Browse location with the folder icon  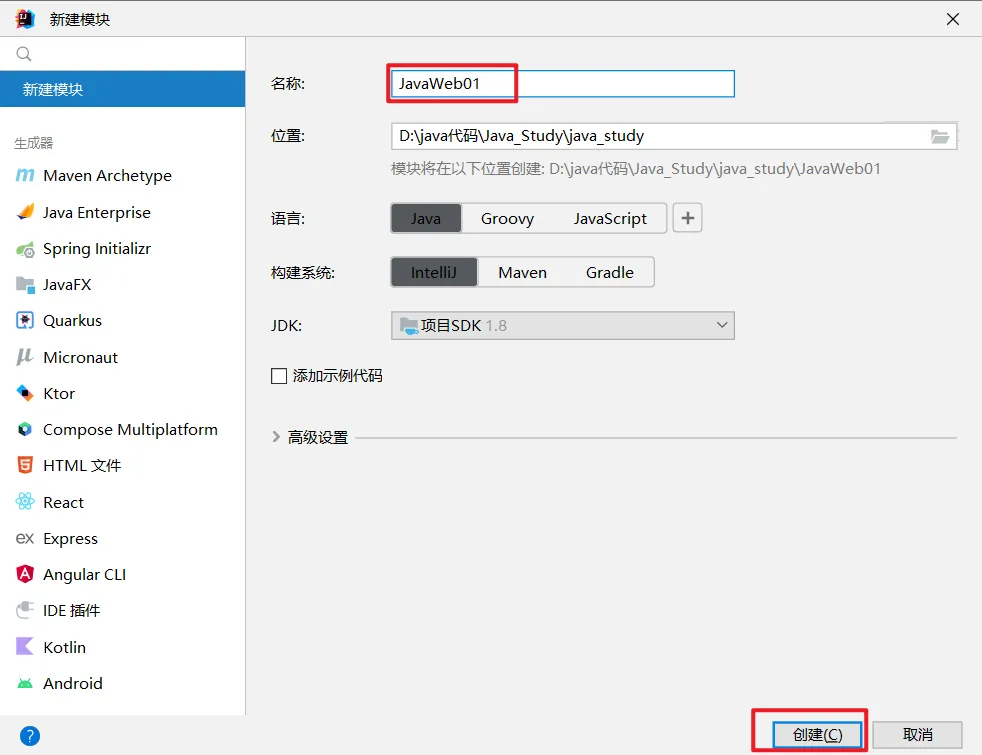pyautogui.click(x=939, y=136)
